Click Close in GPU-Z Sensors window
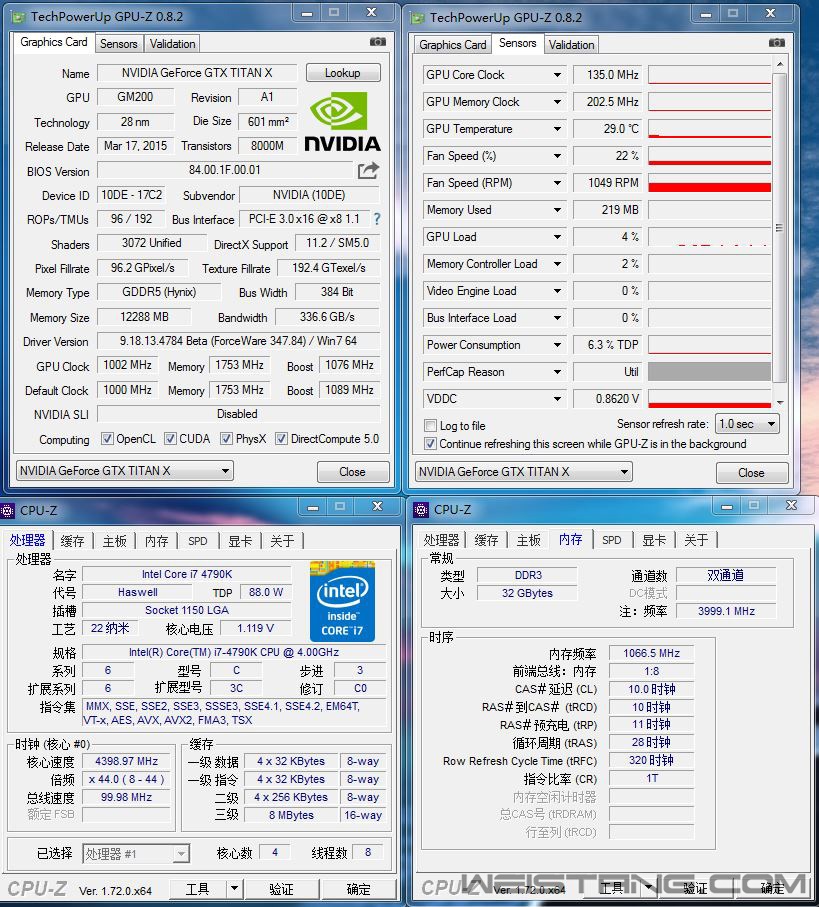This screenshot has width=819, height=907. click(x=752, y=473)
